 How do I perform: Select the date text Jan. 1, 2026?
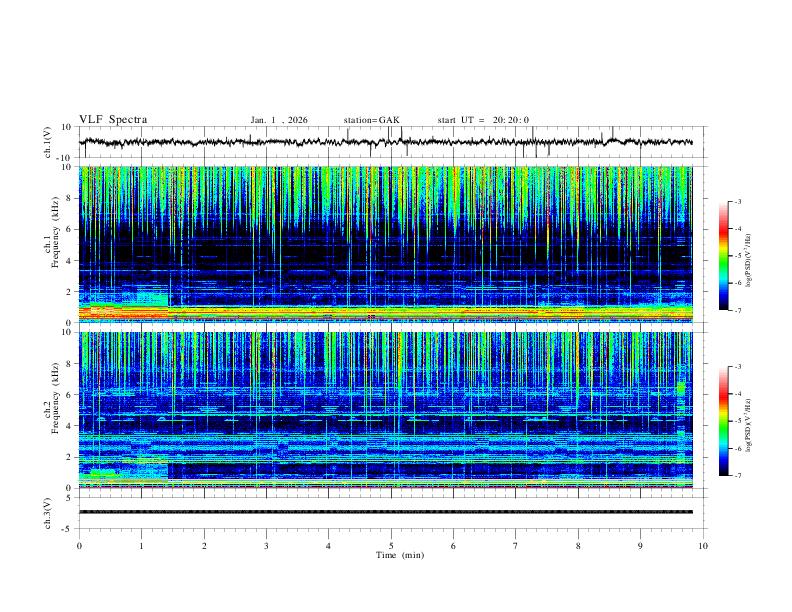click(279, 120)
